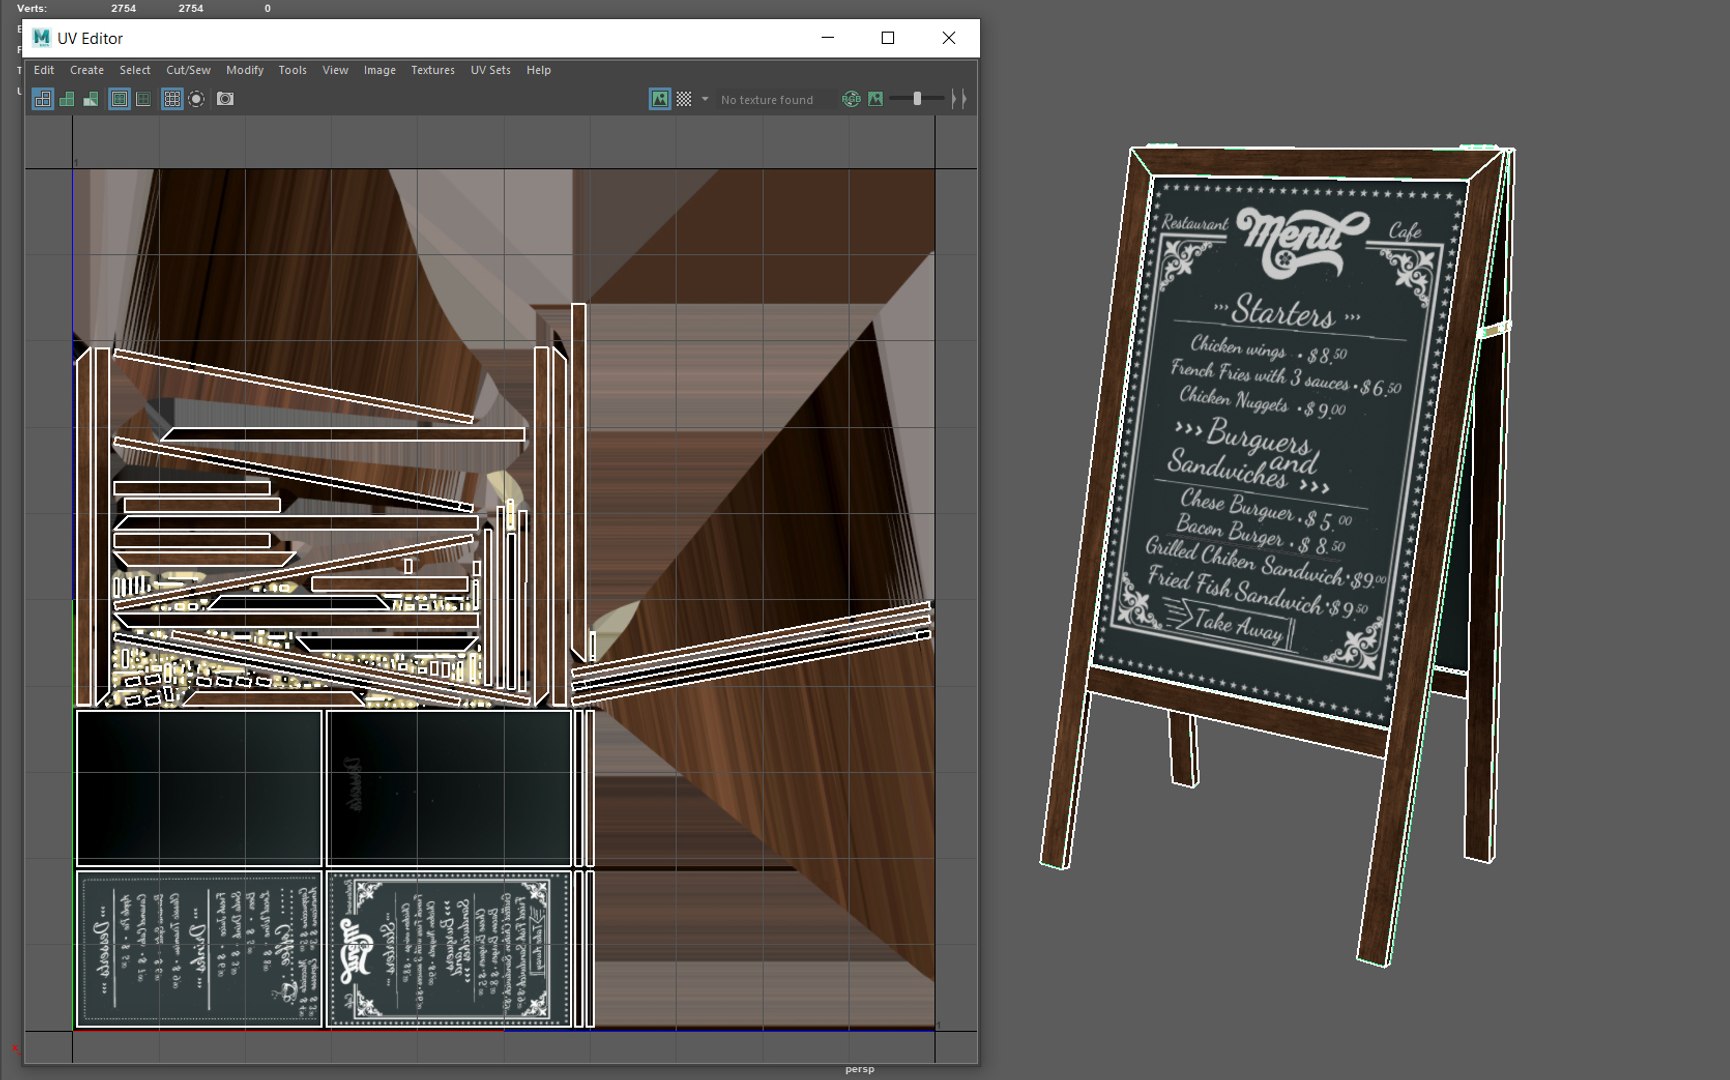This screenshot has height=1080, width=1730.
Task: Open the View menu
Action: click(x=335, y=70)
